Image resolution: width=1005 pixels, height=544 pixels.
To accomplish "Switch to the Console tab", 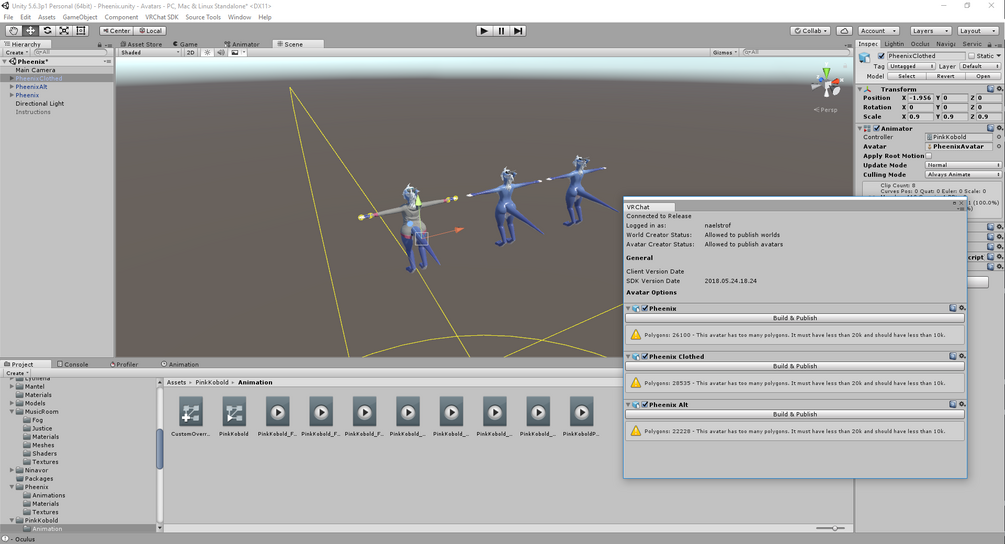I will click(72, 364).
